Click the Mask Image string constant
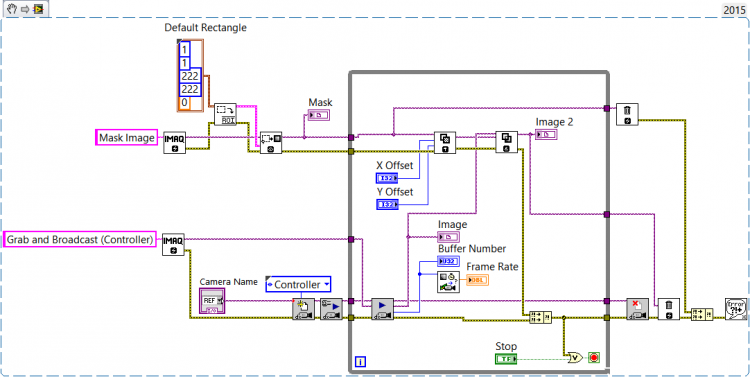750x377 pixels. click(127, 137)
